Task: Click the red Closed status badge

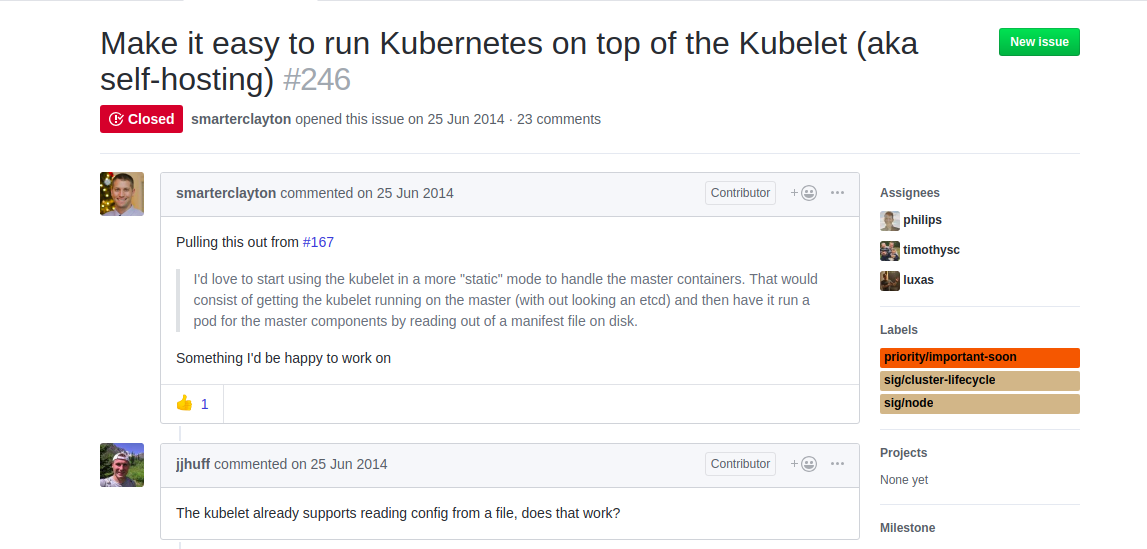Action: tap(141, 119)
